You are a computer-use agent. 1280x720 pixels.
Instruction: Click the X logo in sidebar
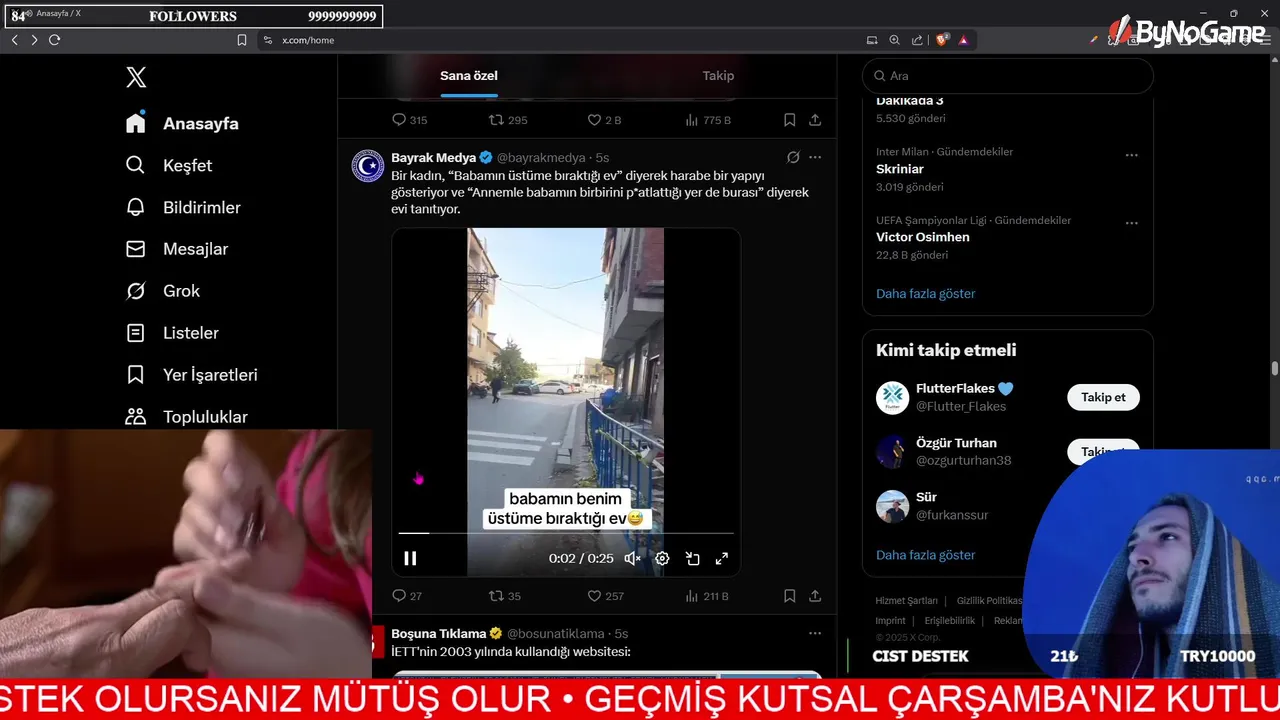click(x=136, y=77)
